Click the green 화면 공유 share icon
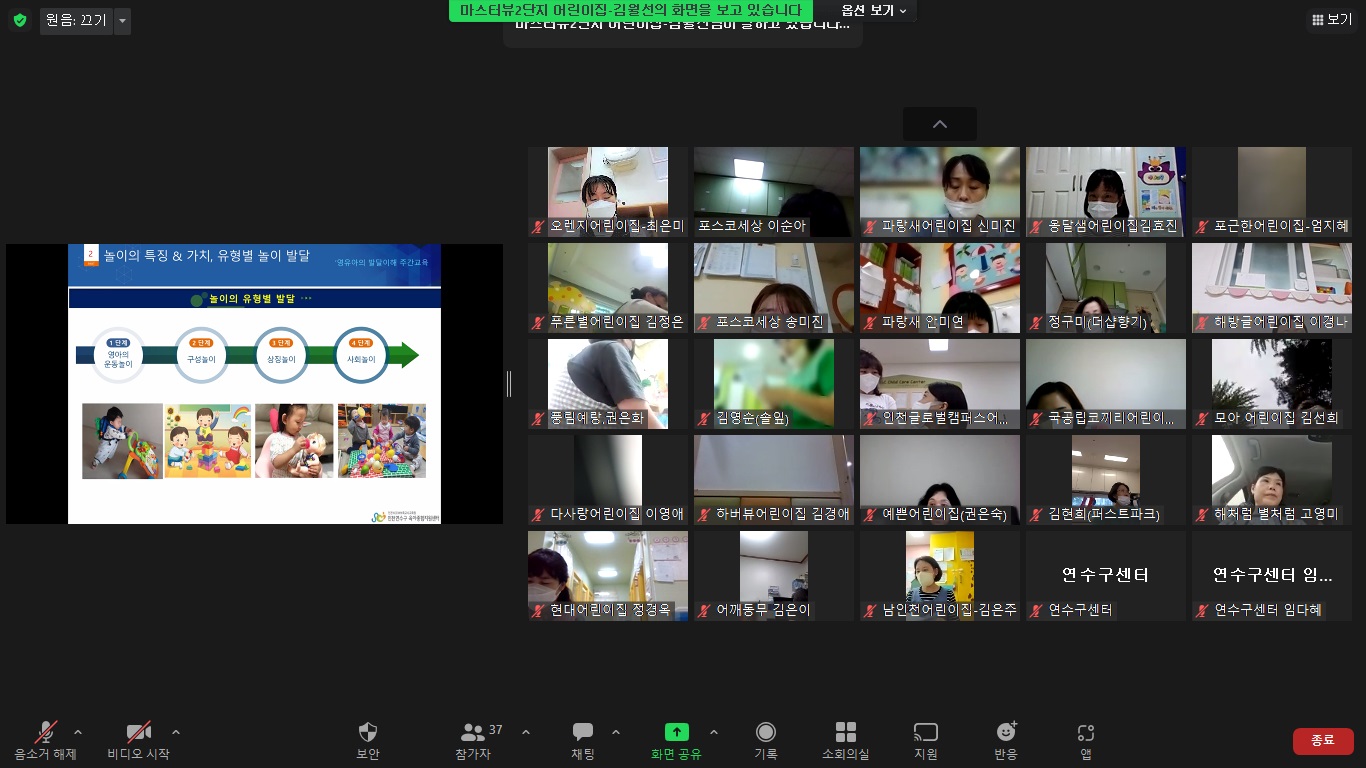The width and height of the screenshot is (1366, 768). pyautogui.click(x=677, y=733)
